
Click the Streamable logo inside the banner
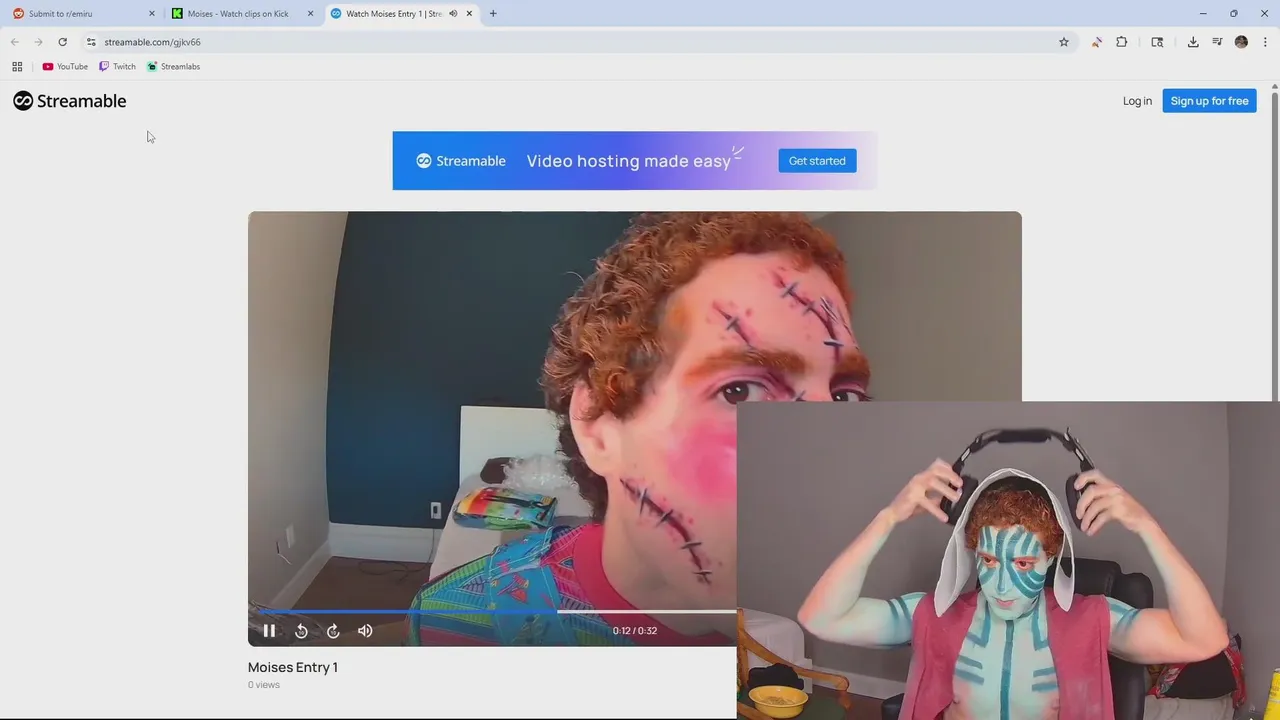tap(461, 161)
